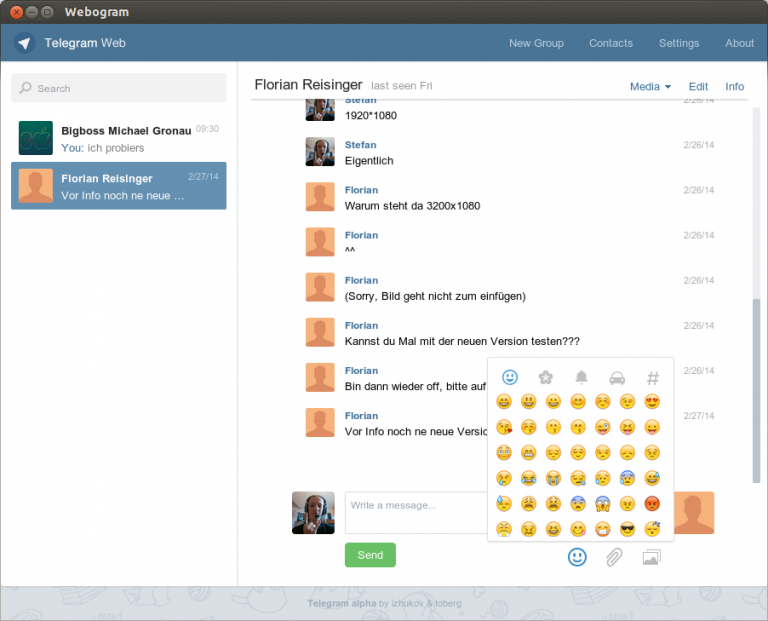Click 'last seen Fri' status text

[x=402, y=86]
